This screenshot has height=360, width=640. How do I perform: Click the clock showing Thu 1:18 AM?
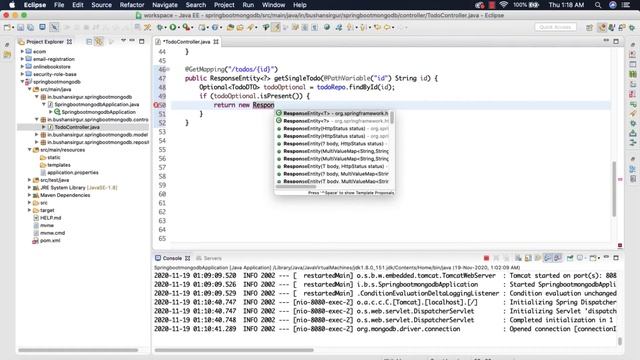pyautogui.click(x=566, y=5)
